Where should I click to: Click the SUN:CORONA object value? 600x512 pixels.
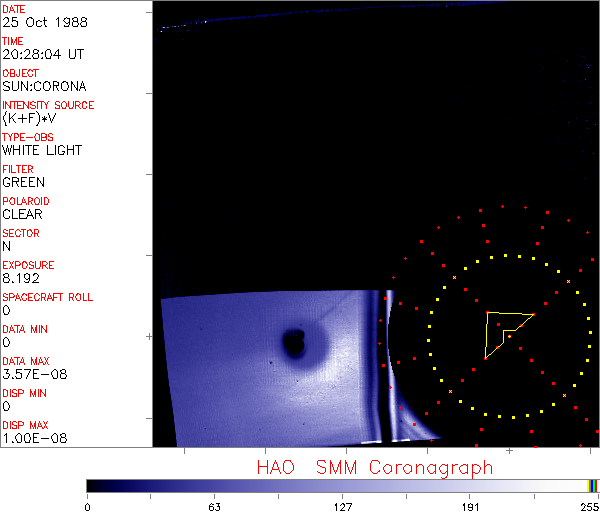click(44, 86)
